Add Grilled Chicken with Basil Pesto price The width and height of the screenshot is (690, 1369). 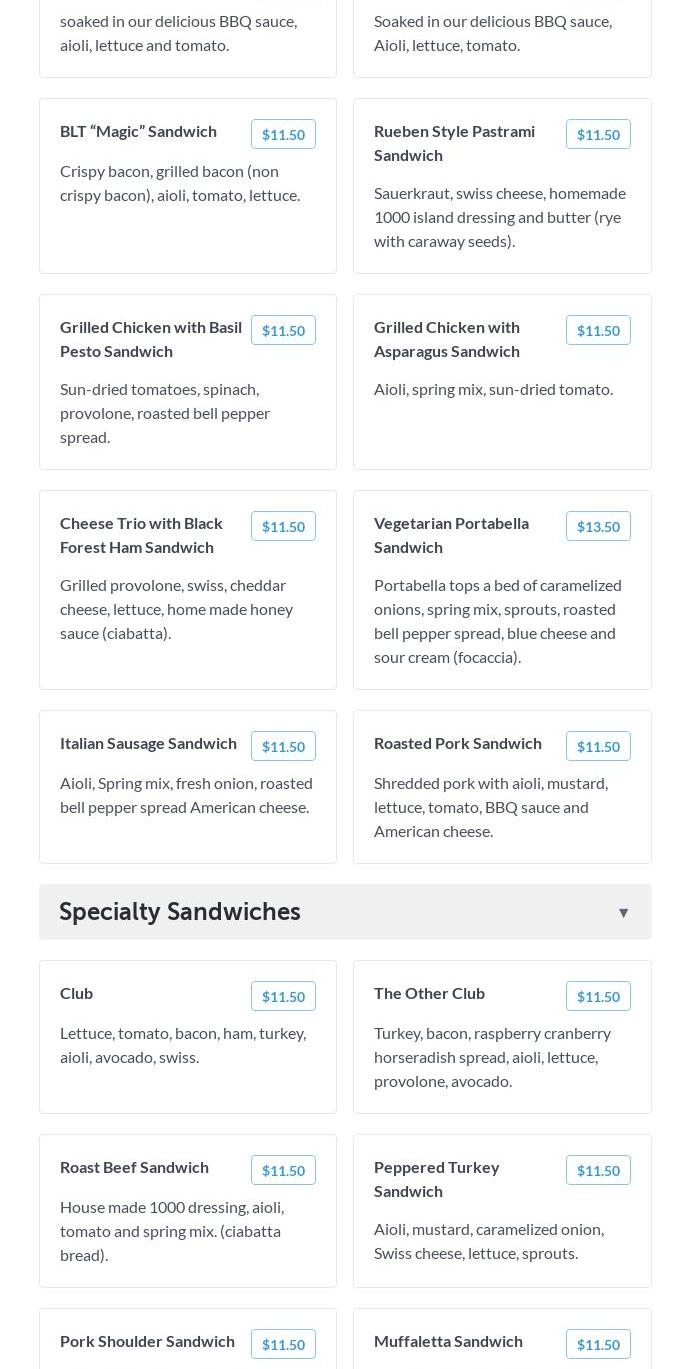tap(283, 330)
